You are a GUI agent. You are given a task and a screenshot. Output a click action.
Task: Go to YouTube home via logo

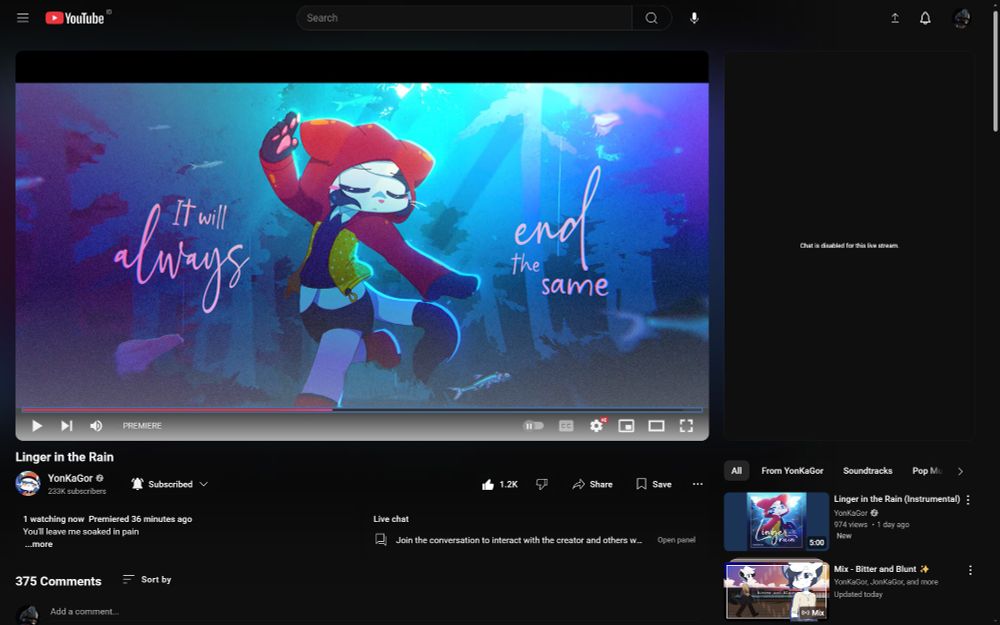(x=75, y=18)
